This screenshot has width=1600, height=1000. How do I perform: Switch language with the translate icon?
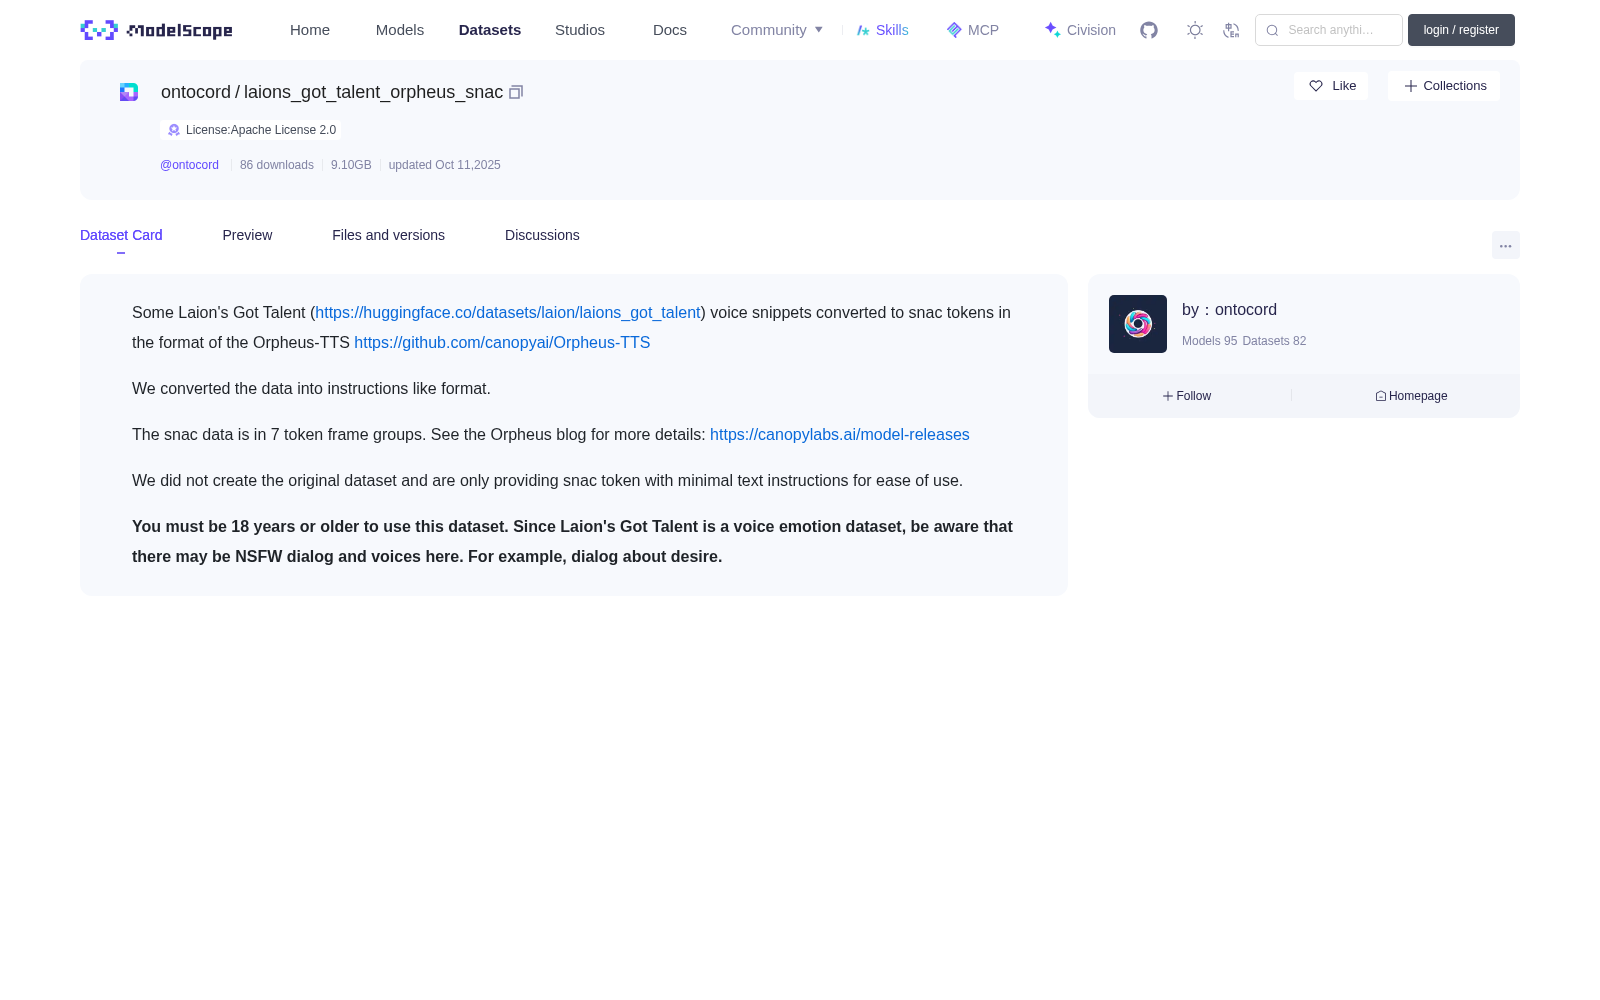[x=1231, y=30]
